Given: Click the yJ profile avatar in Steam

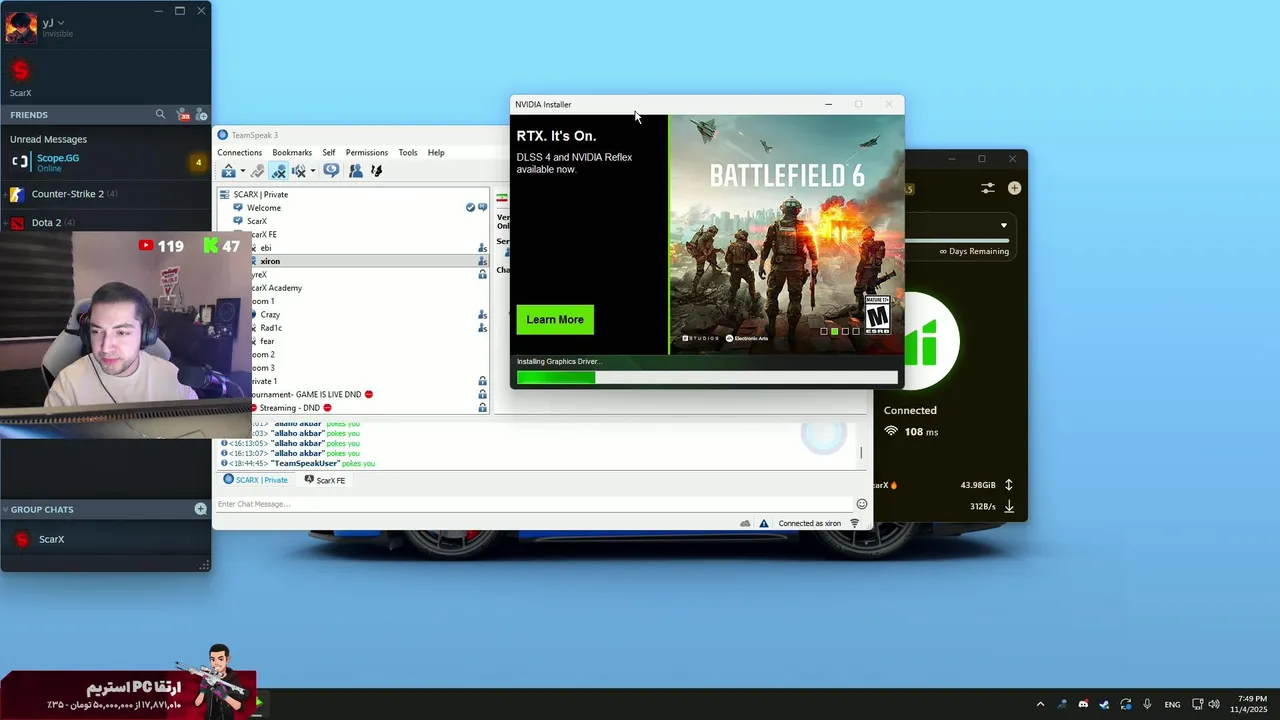Looking at the screenshot, I should (x=20, y=27).
